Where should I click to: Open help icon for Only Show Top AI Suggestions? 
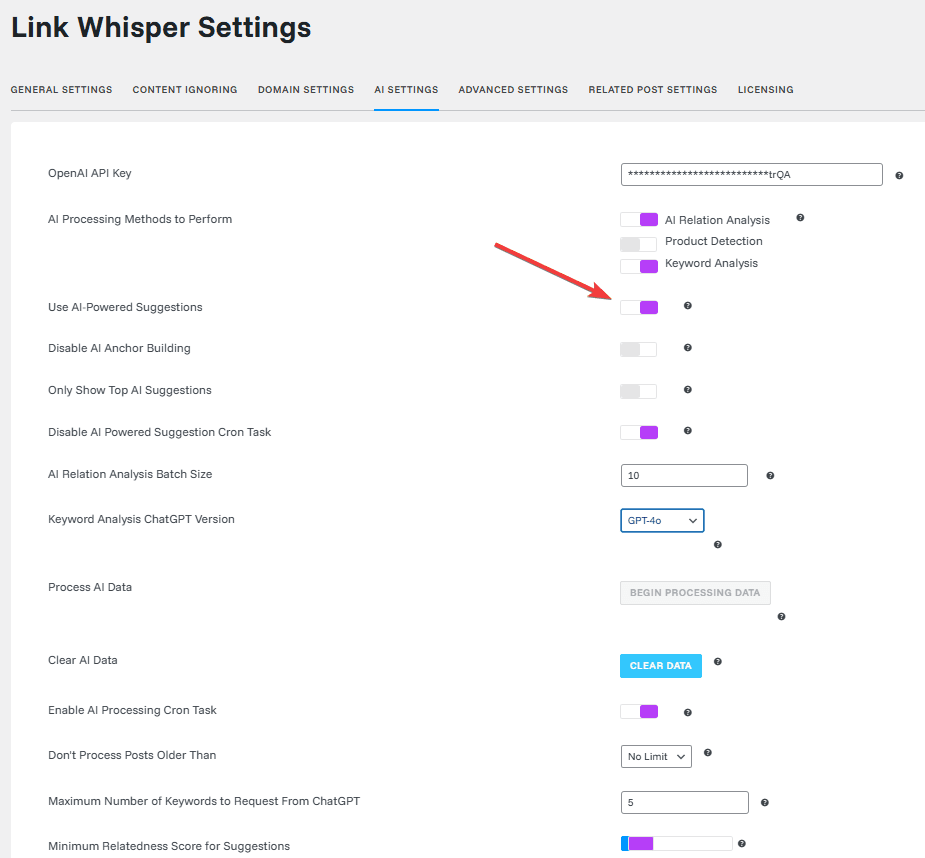pyautogui.click(x=687, y=389)
